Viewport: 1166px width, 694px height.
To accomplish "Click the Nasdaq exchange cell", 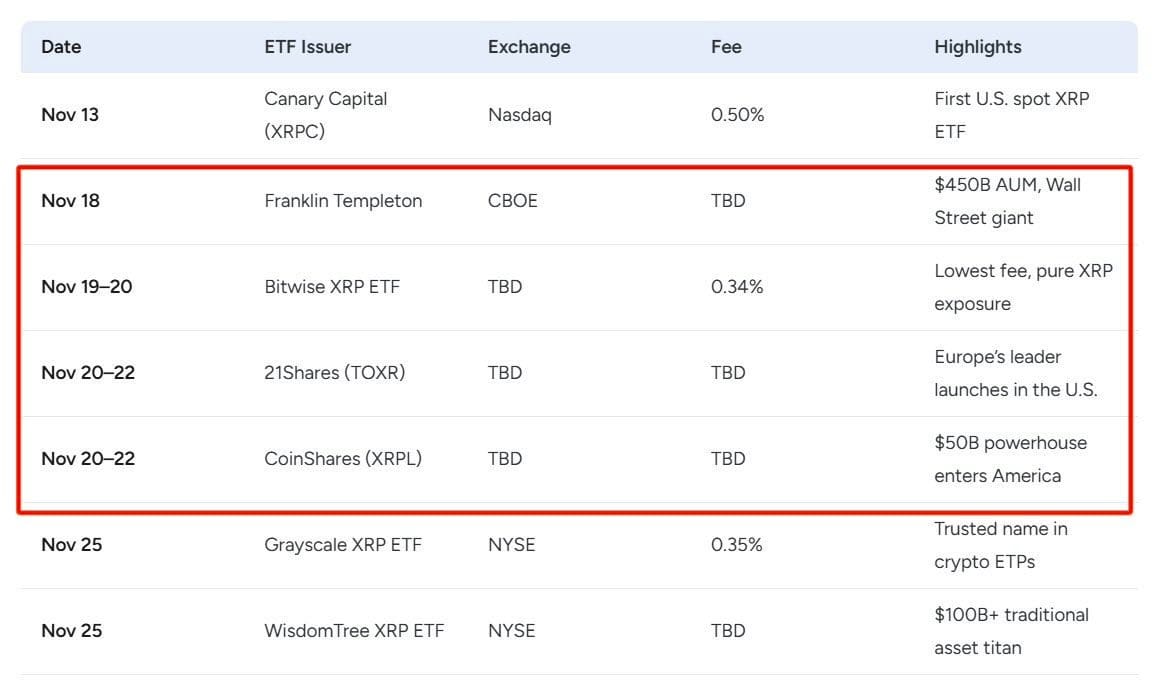I will 519,115.
